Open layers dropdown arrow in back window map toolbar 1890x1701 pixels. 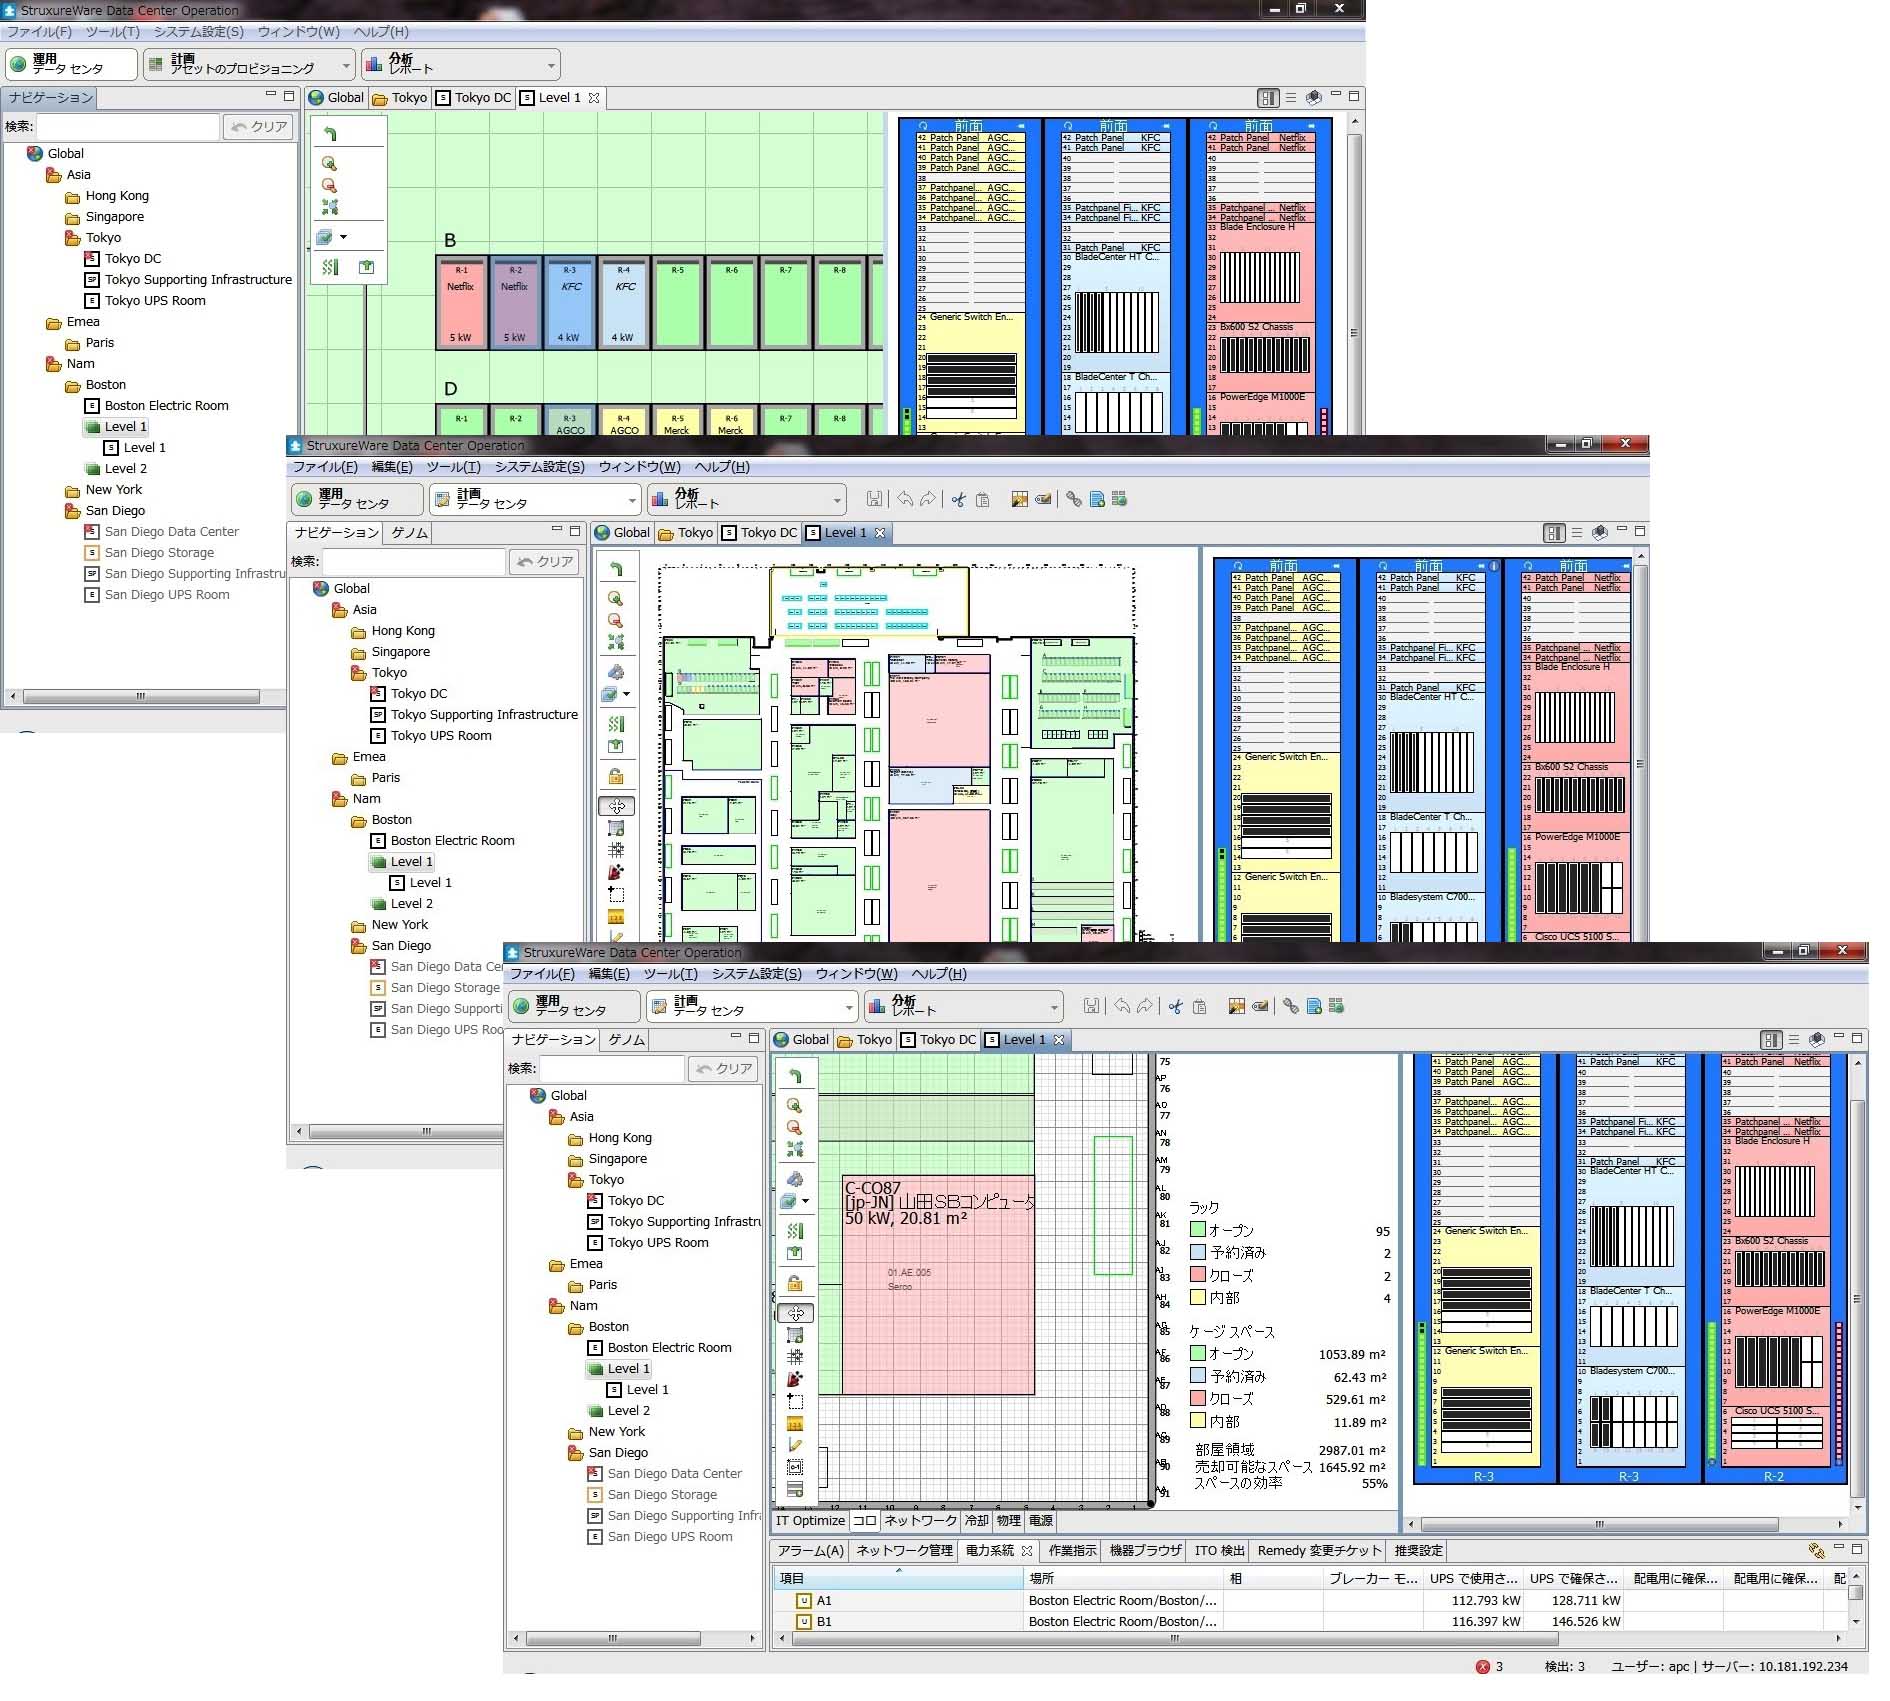(x=343, y=237)
